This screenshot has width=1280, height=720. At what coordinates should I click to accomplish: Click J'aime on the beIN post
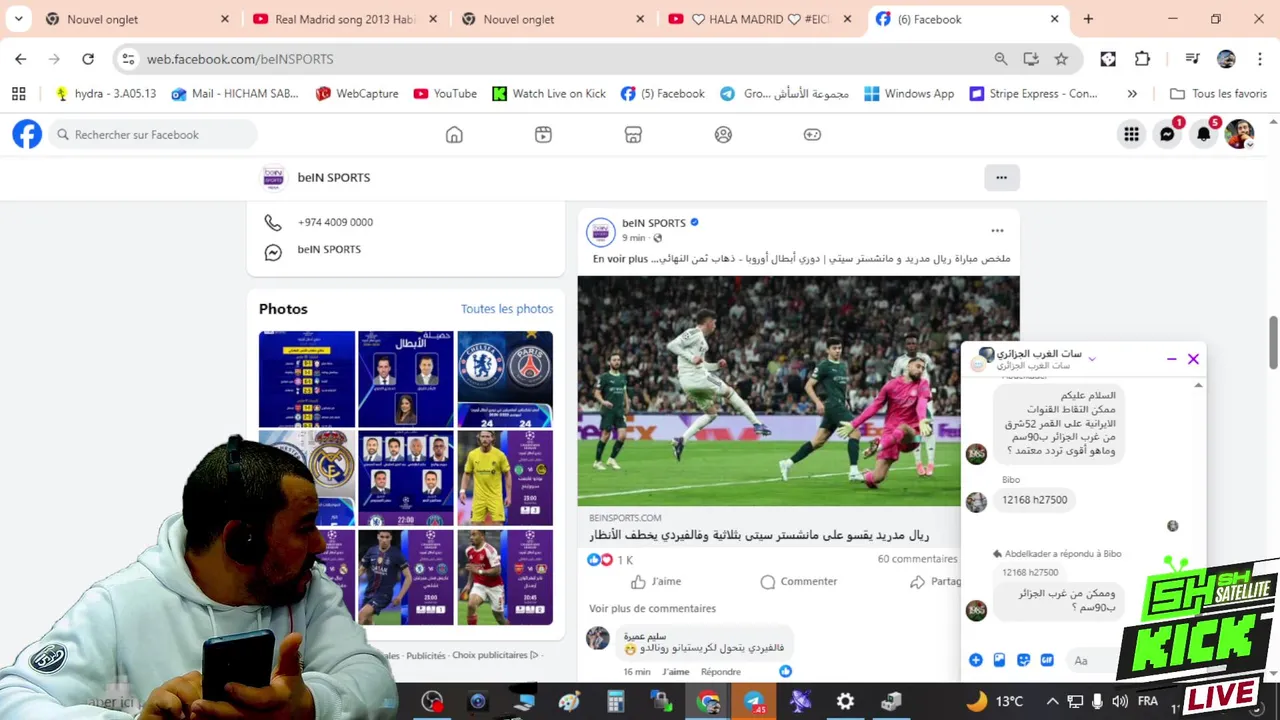[656, 581]
